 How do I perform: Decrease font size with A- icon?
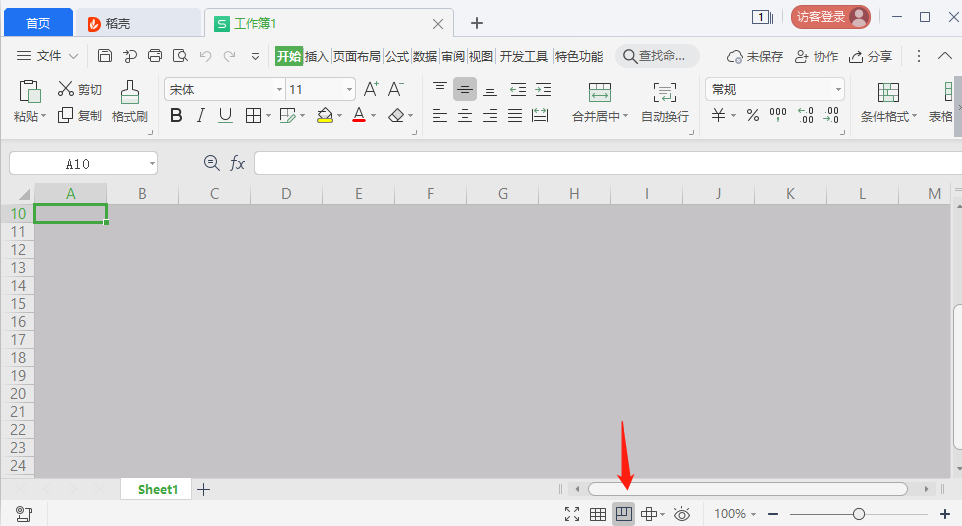pyautogui.click(x=396, y=89)
